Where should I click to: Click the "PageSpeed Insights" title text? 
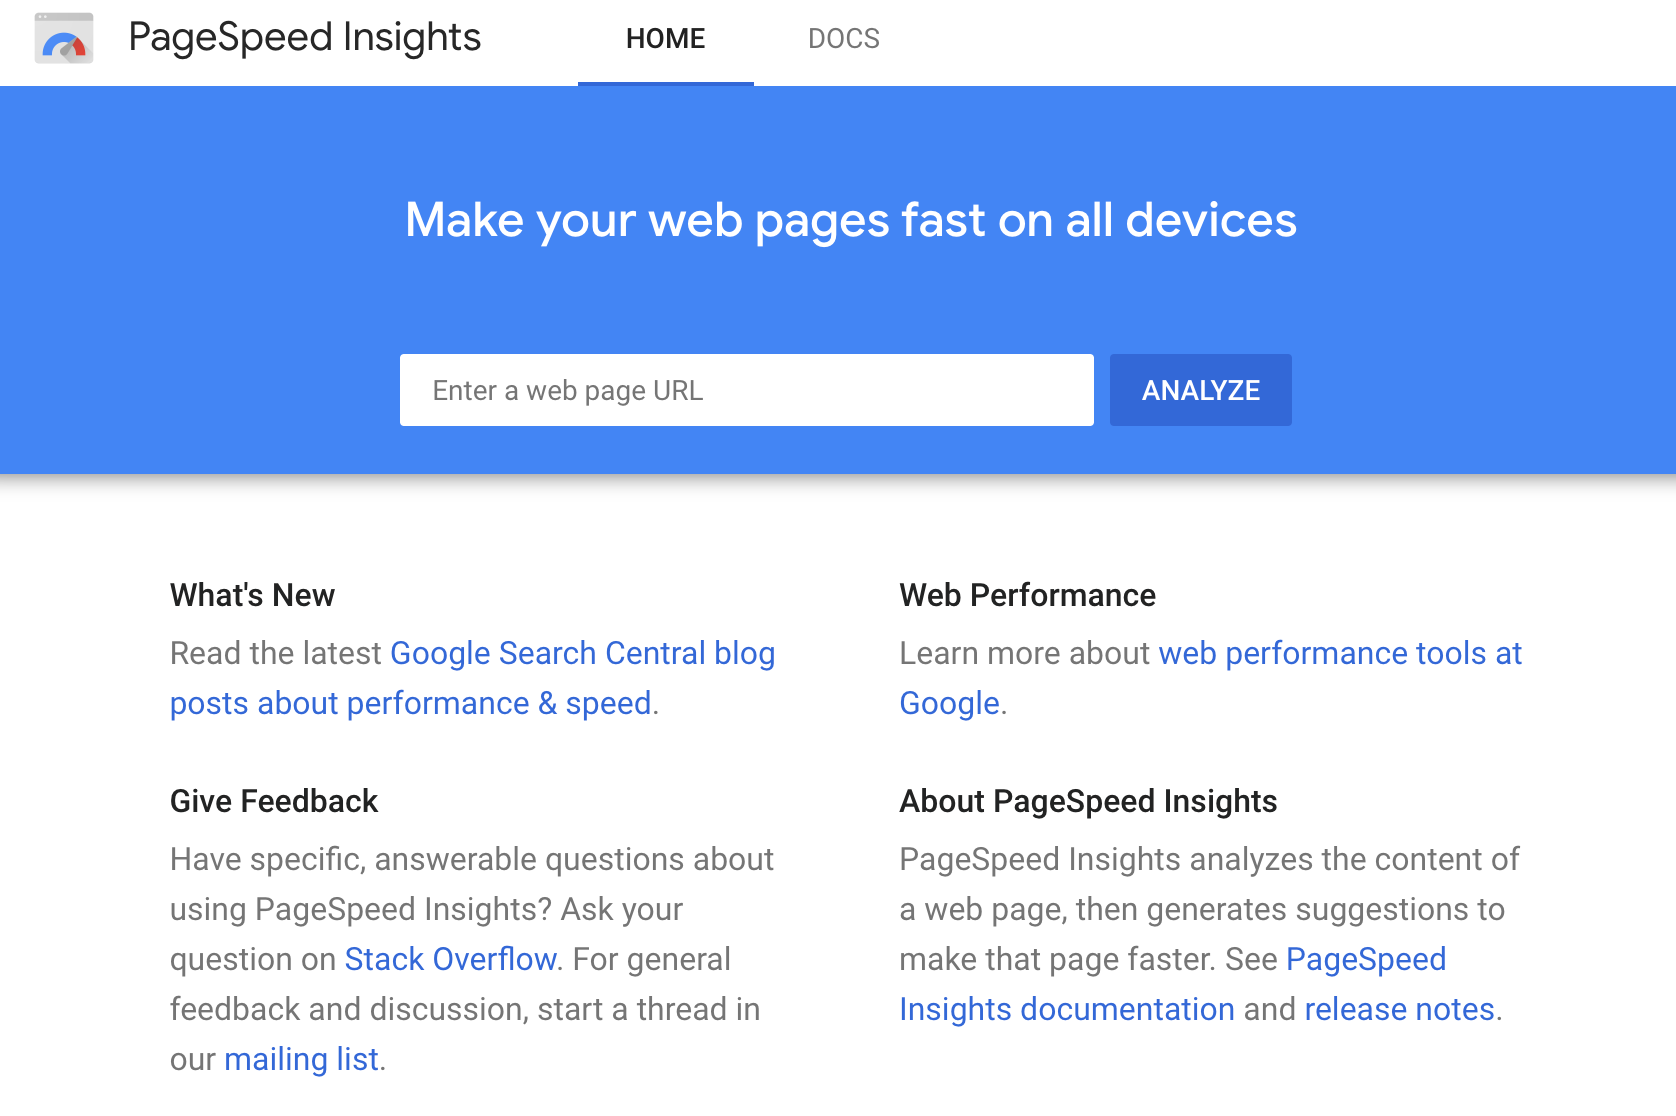point(304,38)
